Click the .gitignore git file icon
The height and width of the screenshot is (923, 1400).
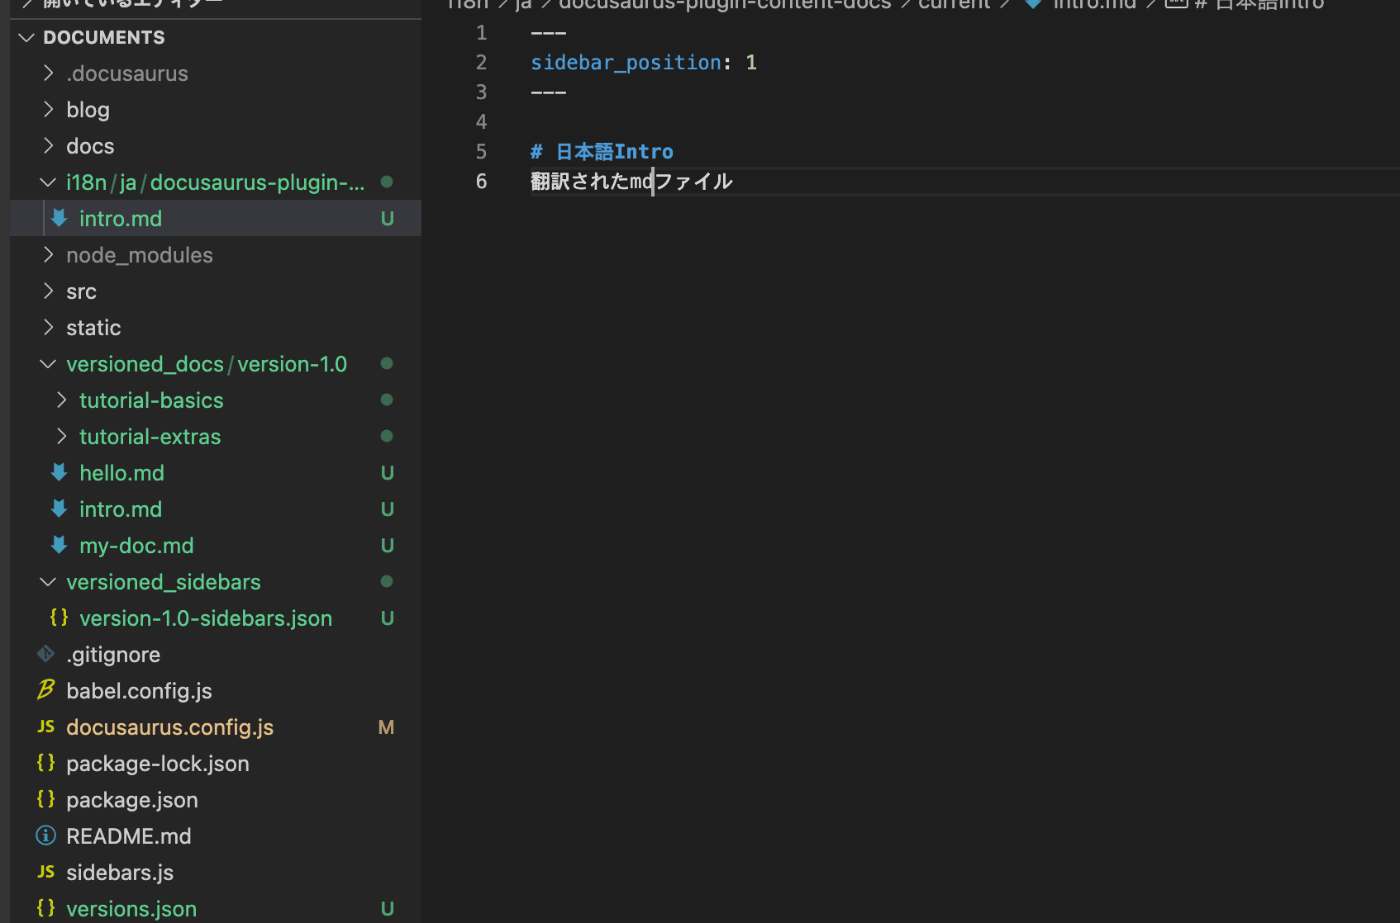[x=46, y=654]
